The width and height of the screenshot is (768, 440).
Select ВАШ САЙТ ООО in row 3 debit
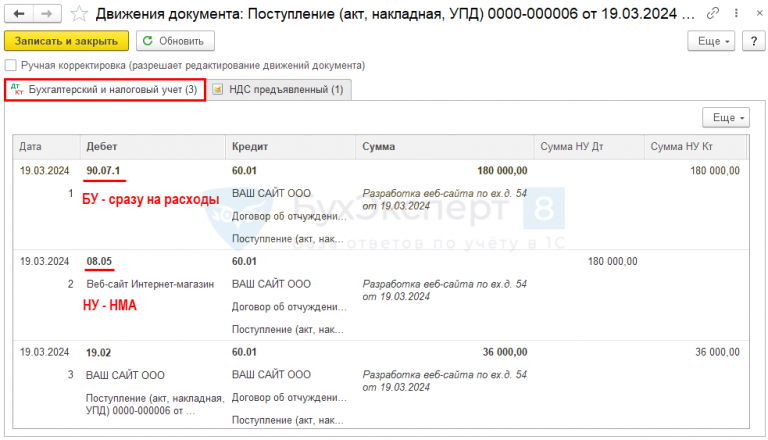125,375
